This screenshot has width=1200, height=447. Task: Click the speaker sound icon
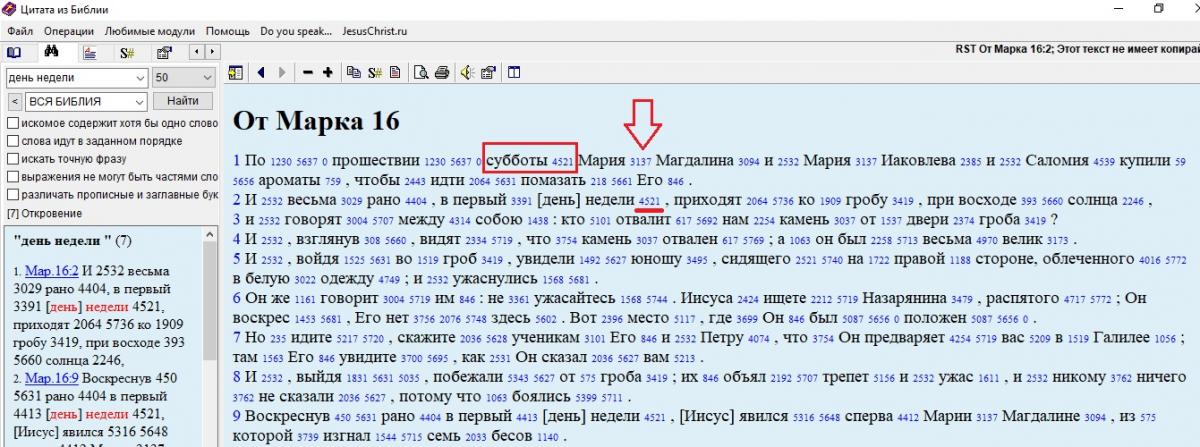(466, 72)
